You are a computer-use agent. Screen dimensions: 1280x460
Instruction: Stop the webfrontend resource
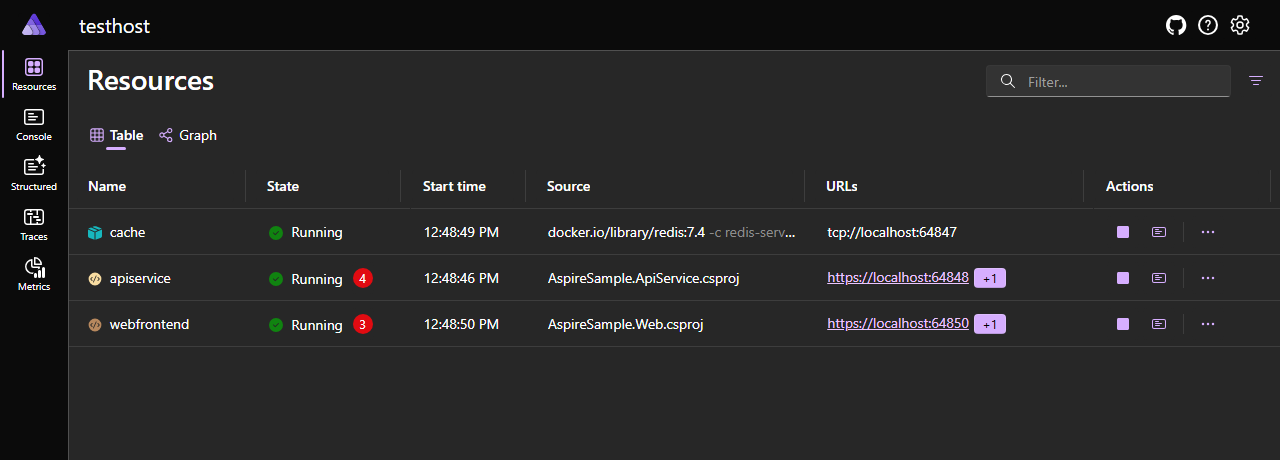click(1123, 324)
